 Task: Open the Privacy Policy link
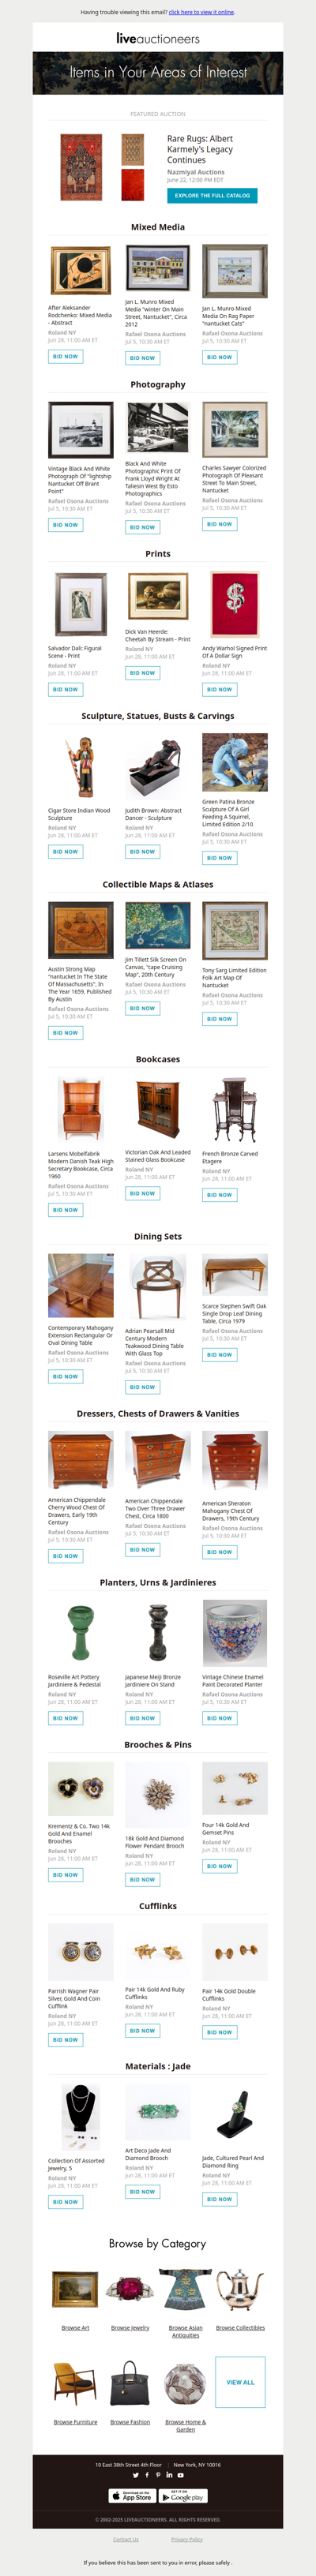tap(186, 2539)
